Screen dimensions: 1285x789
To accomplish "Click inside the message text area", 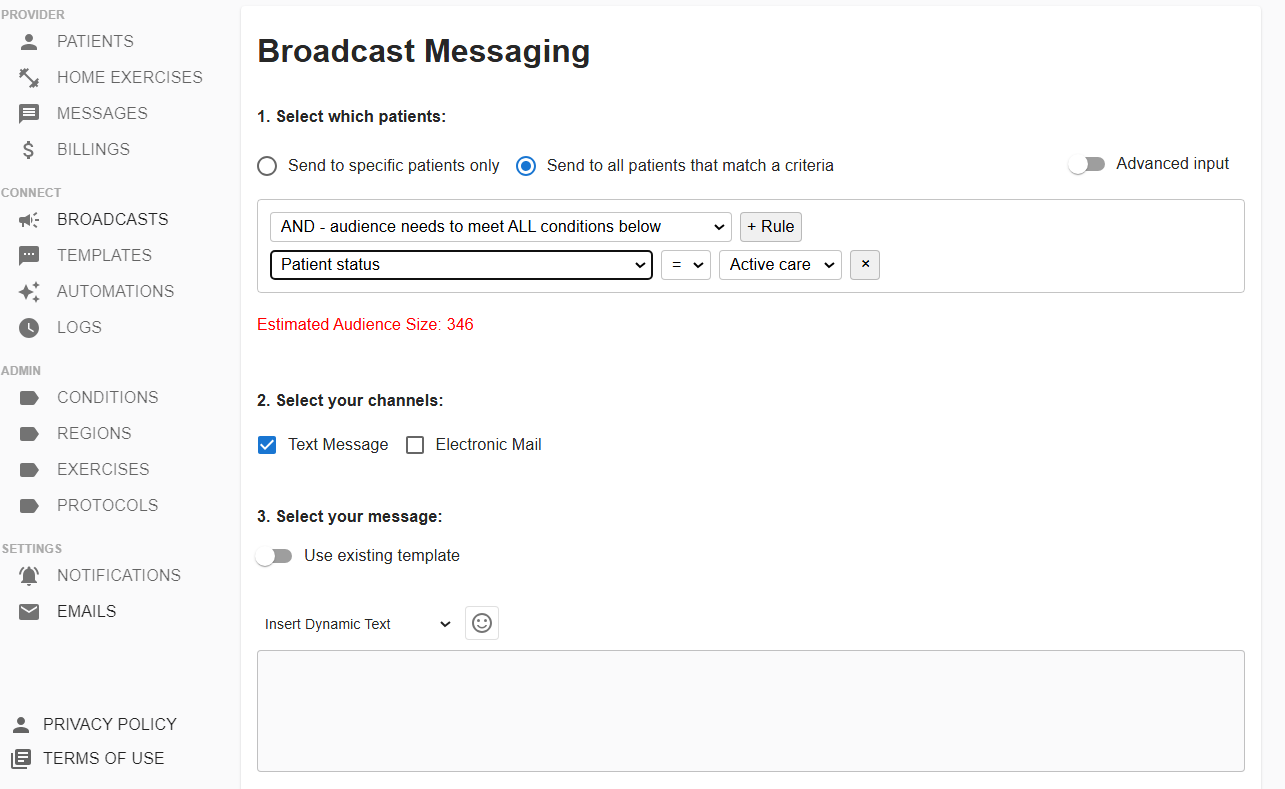I will click(750, 710).
